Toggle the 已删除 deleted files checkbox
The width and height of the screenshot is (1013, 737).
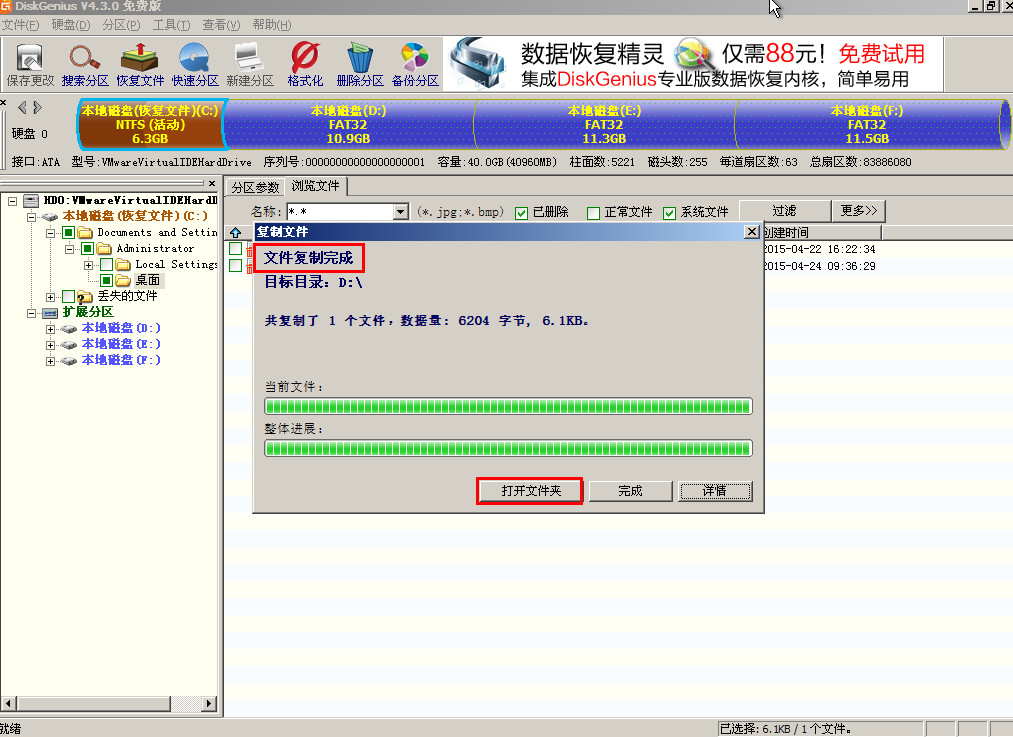coord(522,212)
